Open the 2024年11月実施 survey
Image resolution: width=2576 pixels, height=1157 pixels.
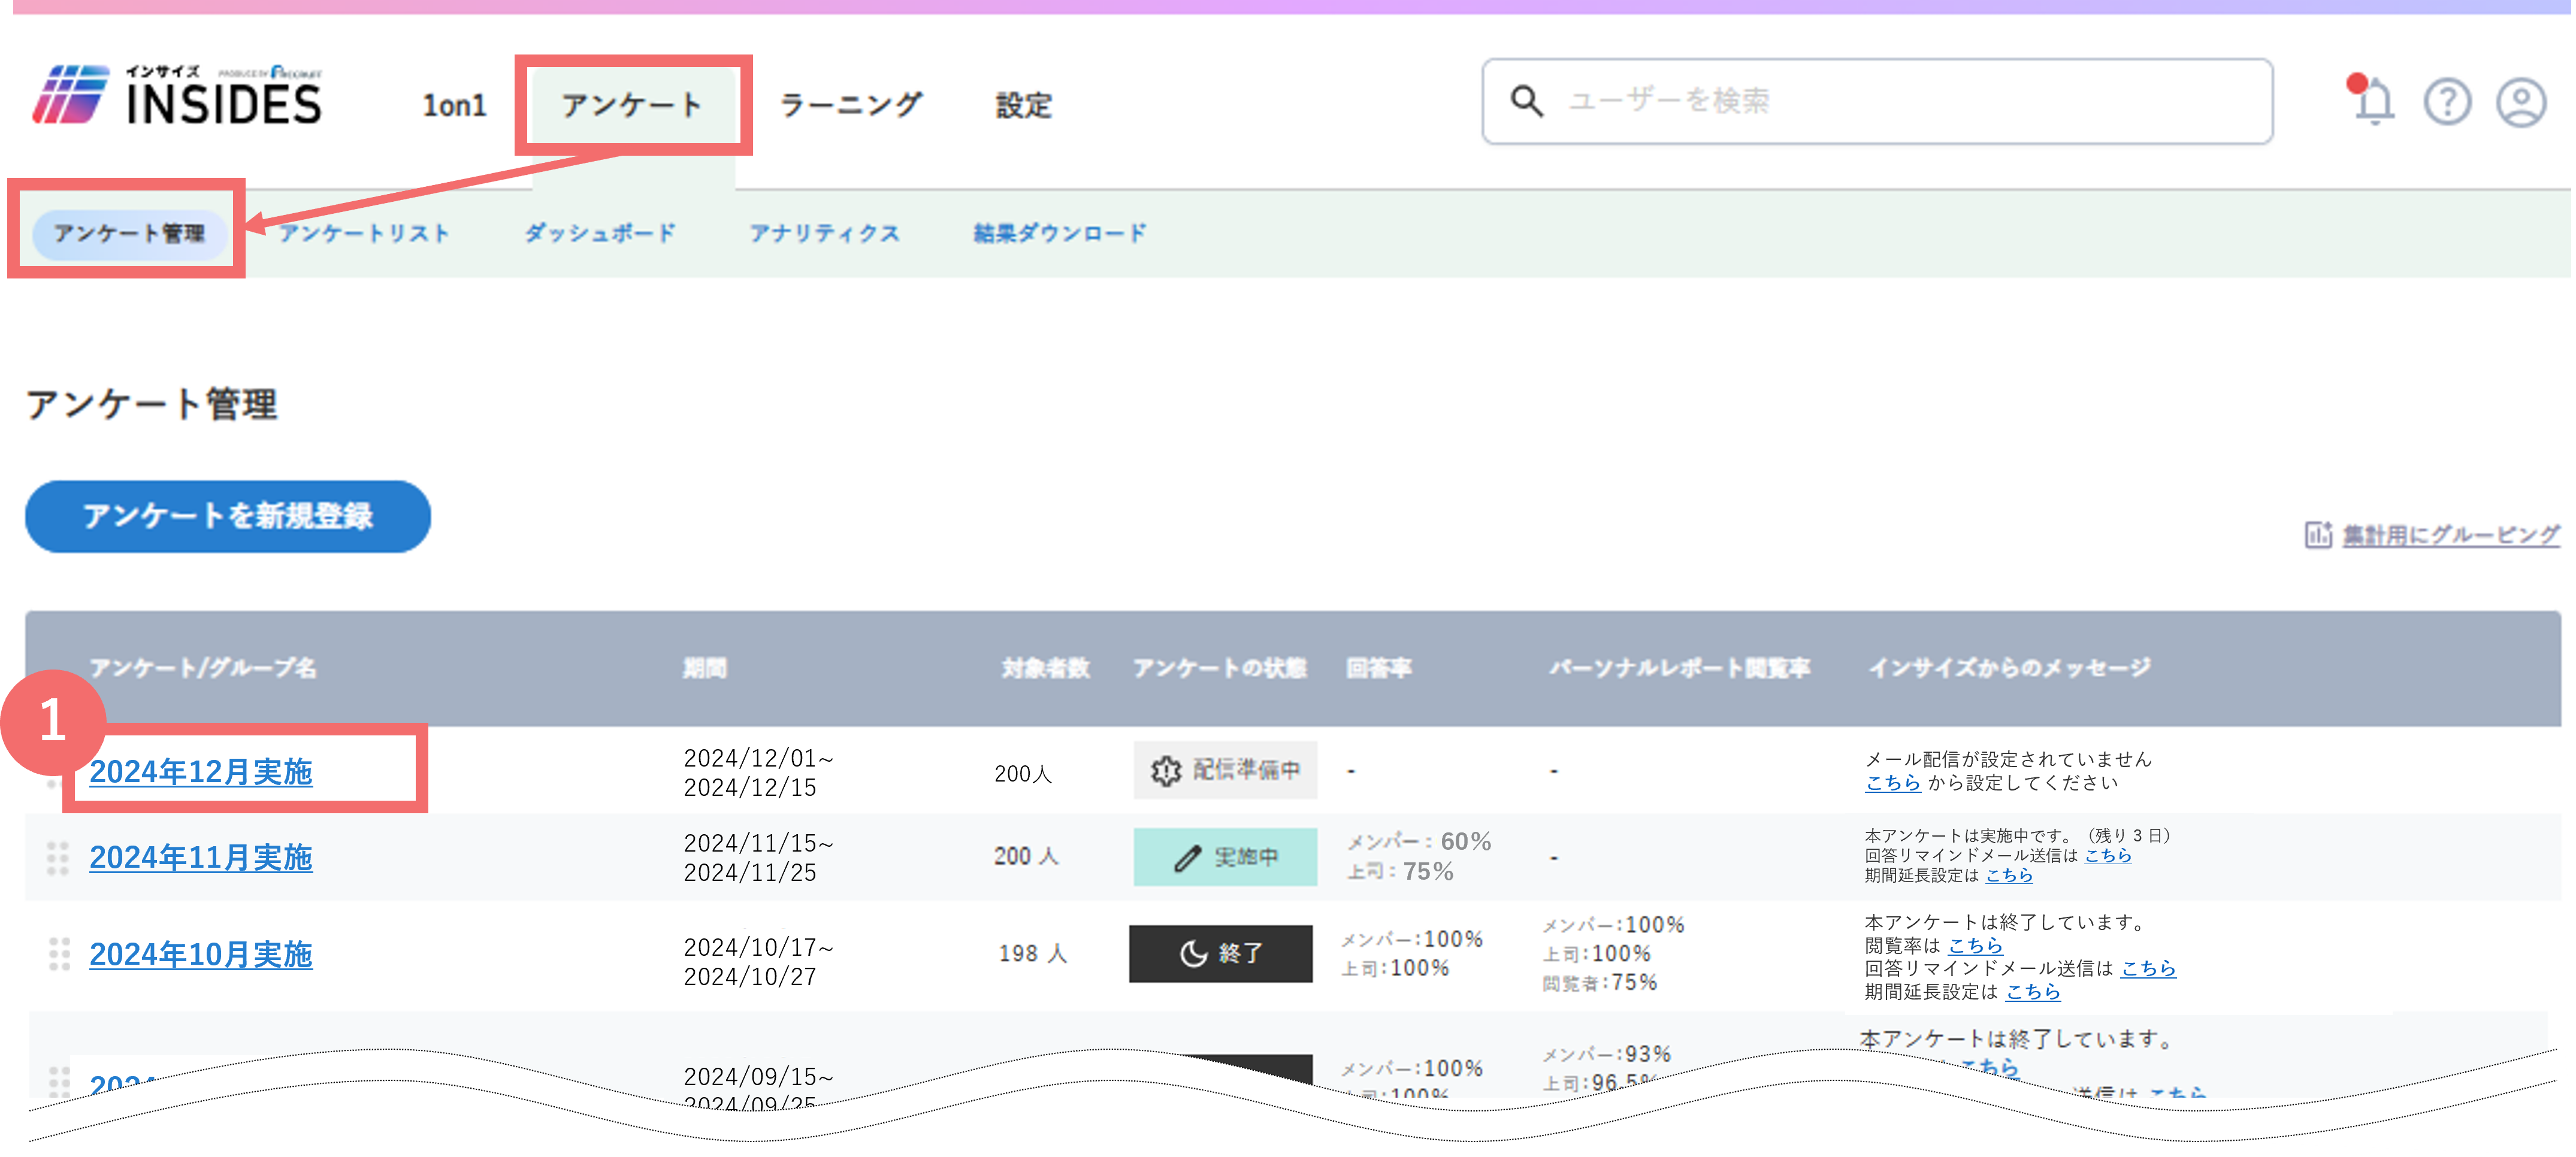[x=201, y=858]
